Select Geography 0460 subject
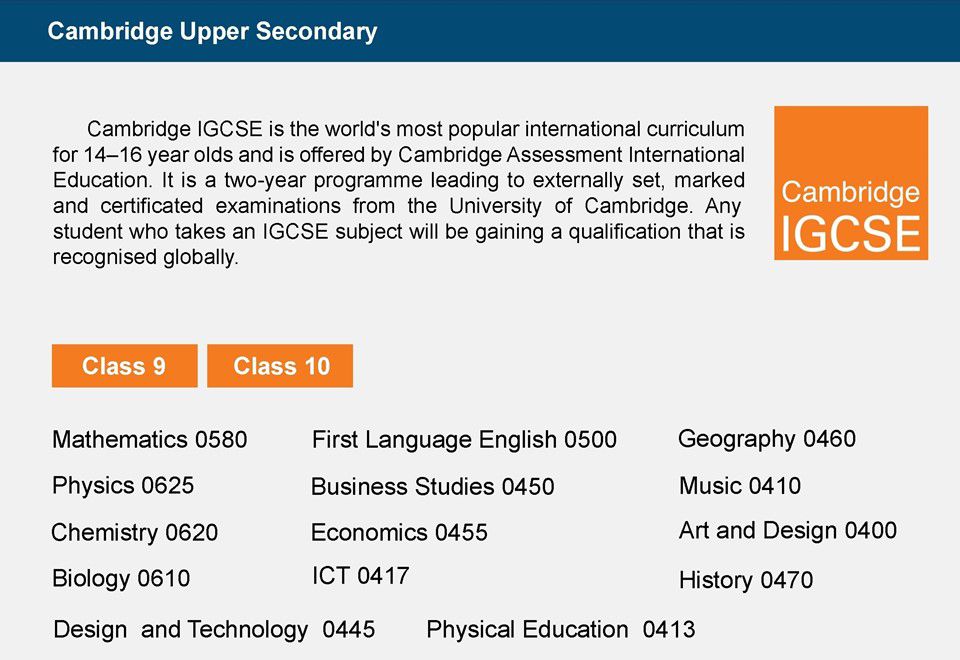The height and width of the screenshot is (660, 960). (767, 439)
